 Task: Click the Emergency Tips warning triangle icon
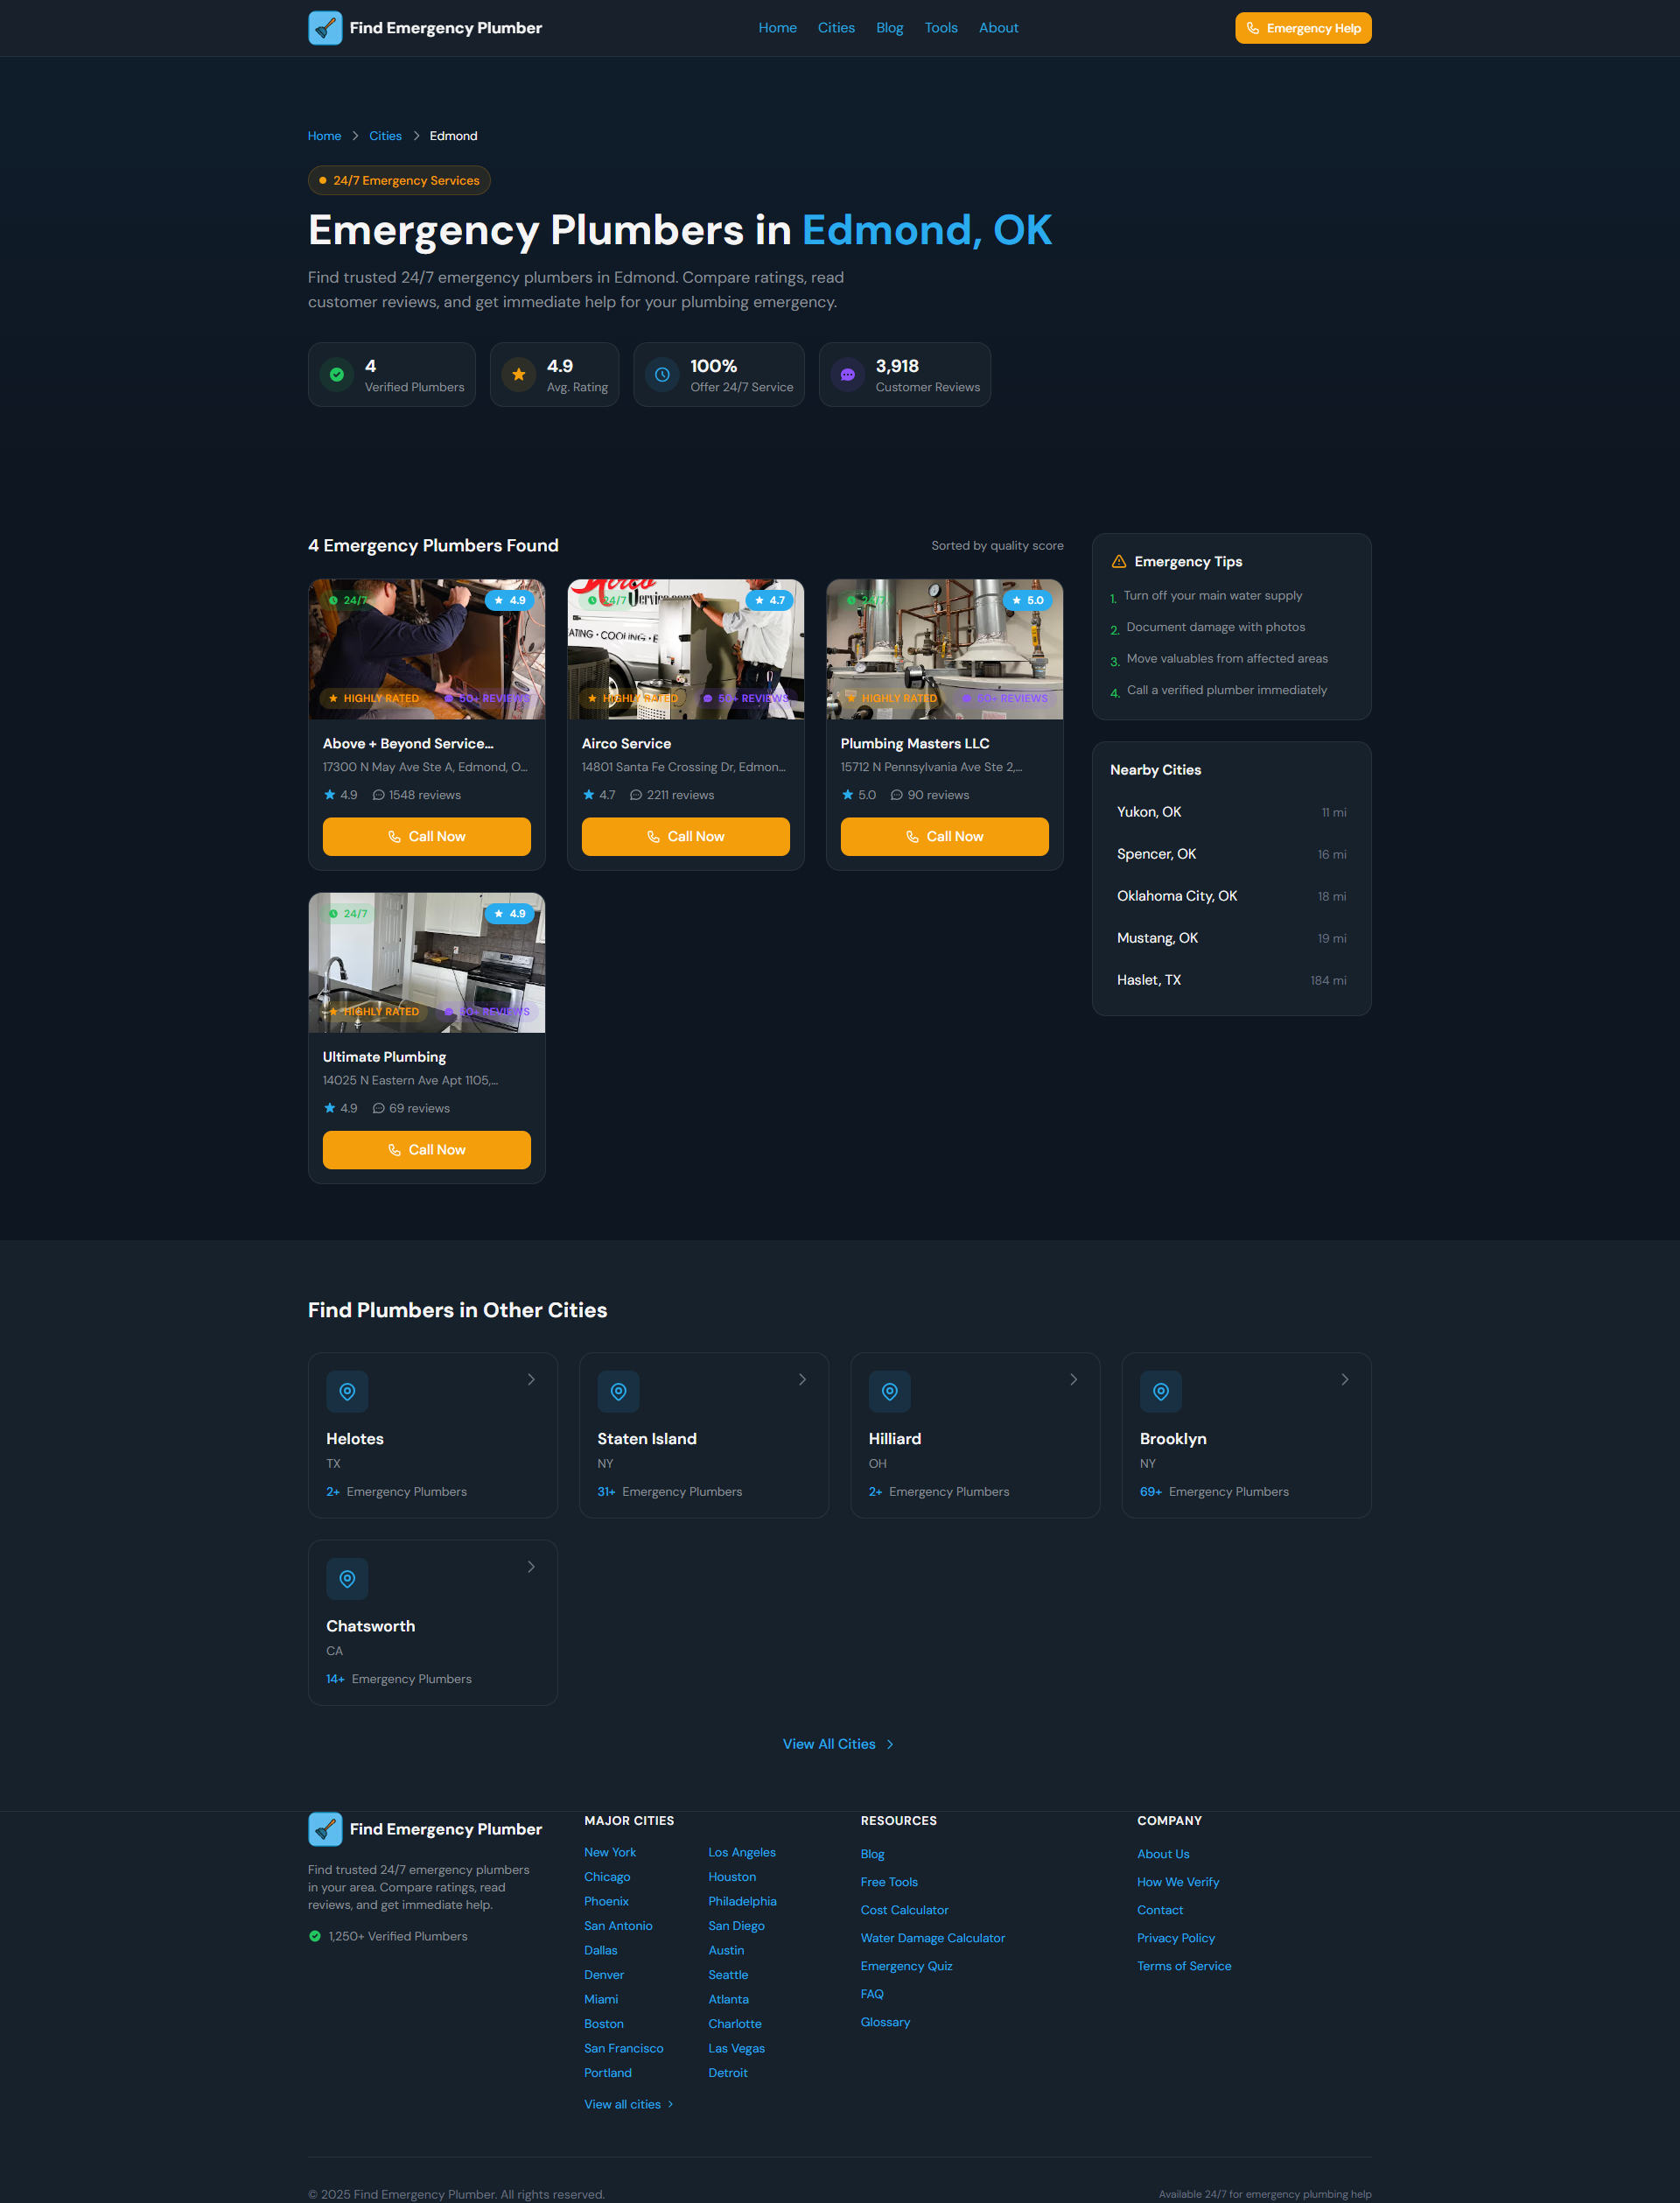coord(1118,562)
